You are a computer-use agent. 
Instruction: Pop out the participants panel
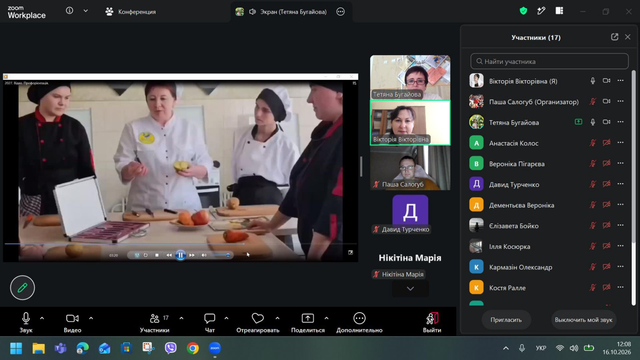[615, 37]
